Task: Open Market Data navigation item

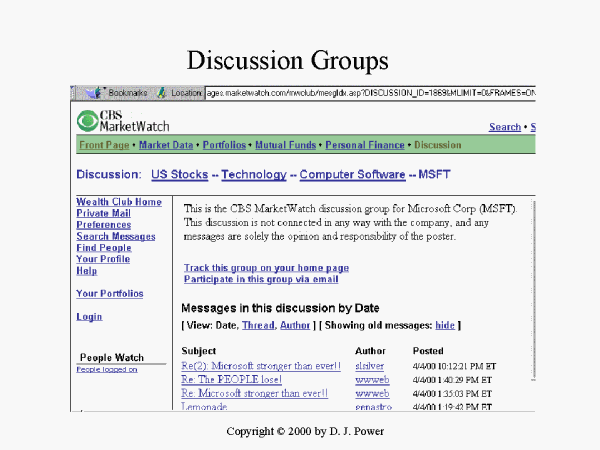Action: click(x=166, y=145)
